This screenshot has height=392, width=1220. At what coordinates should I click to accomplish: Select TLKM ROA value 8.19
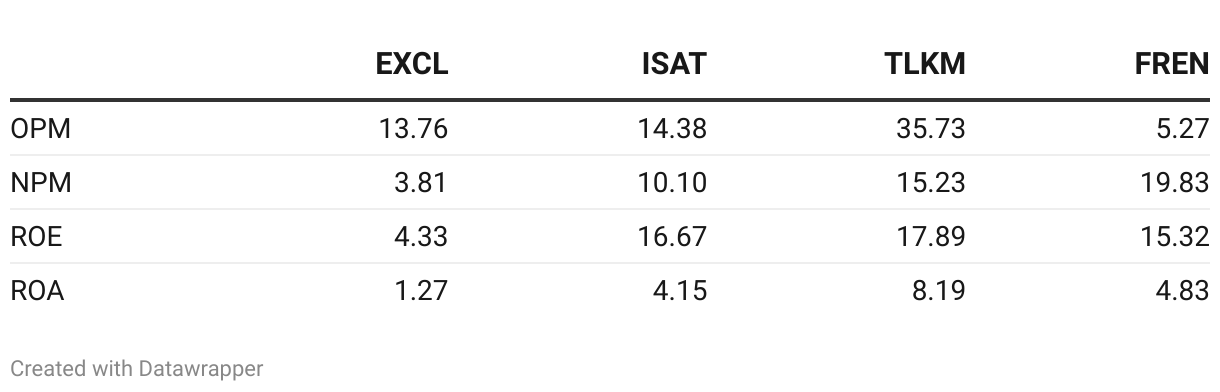(938, 291)
